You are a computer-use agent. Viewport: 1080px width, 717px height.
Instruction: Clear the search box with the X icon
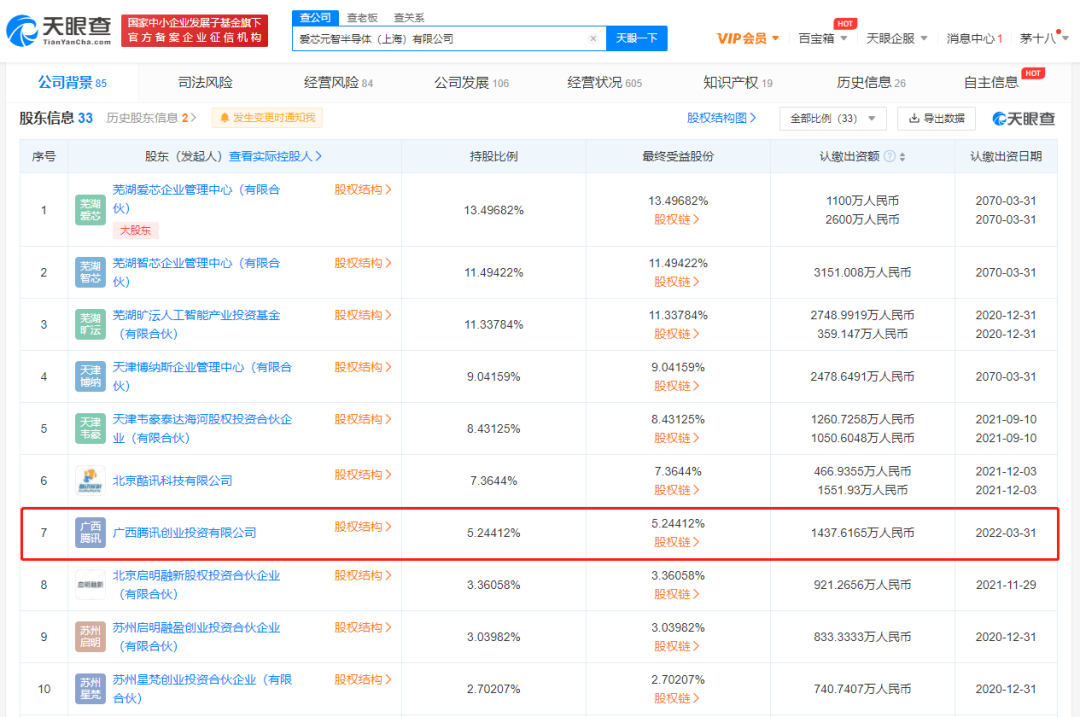(x=593, y=39)
